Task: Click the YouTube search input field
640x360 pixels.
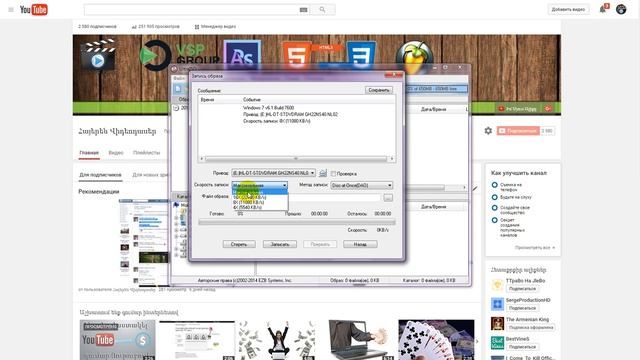Action: point(192,9)
